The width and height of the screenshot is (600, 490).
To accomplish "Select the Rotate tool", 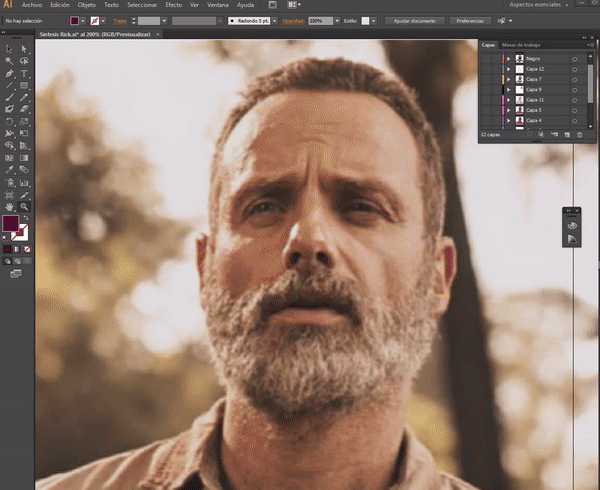I will (x=9, y=122).
